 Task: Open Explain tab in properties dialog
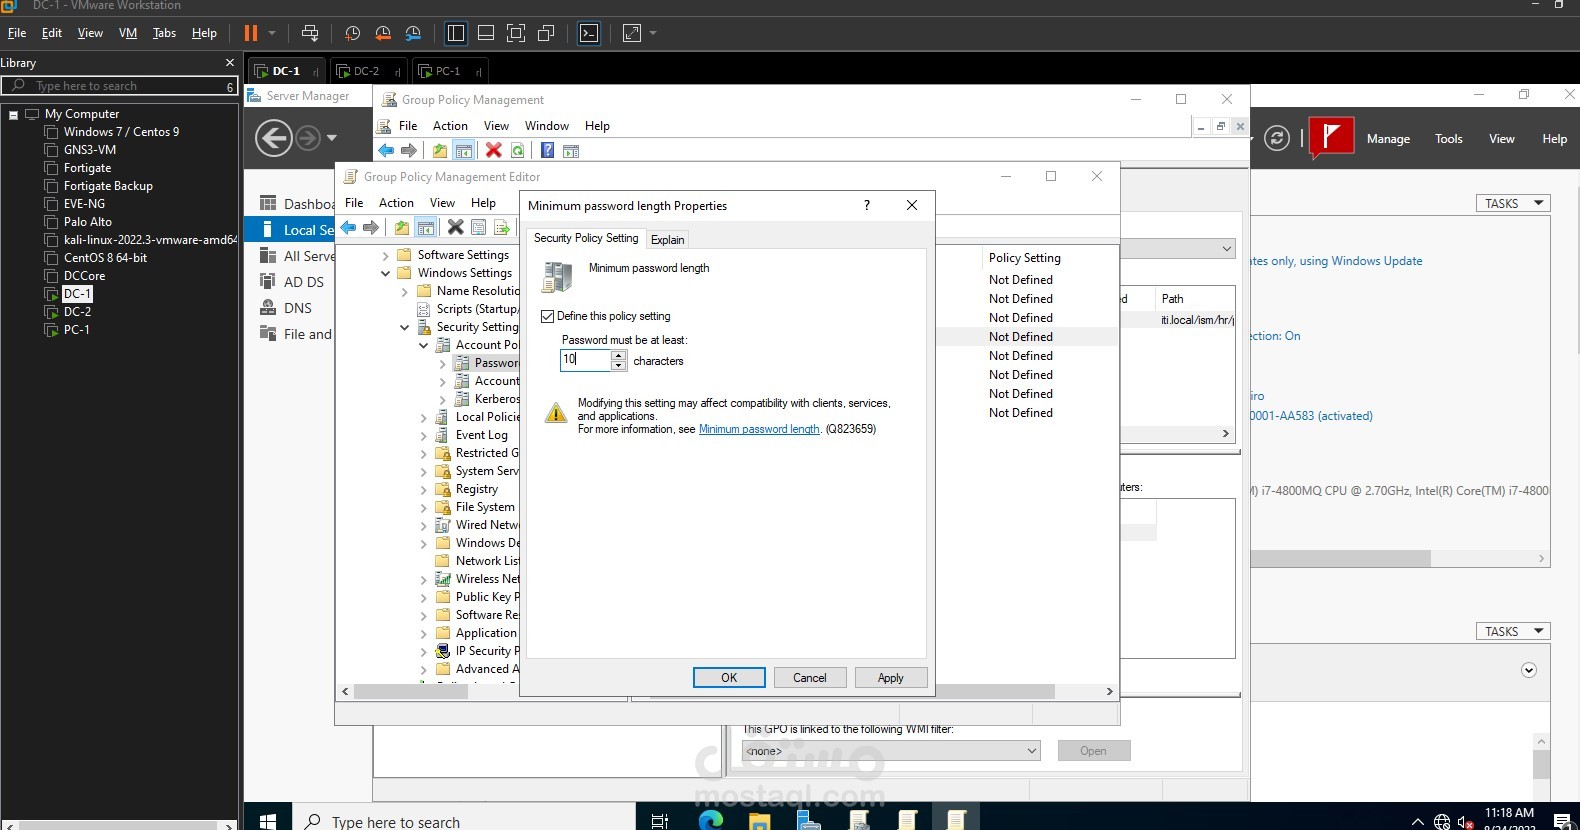668,239
